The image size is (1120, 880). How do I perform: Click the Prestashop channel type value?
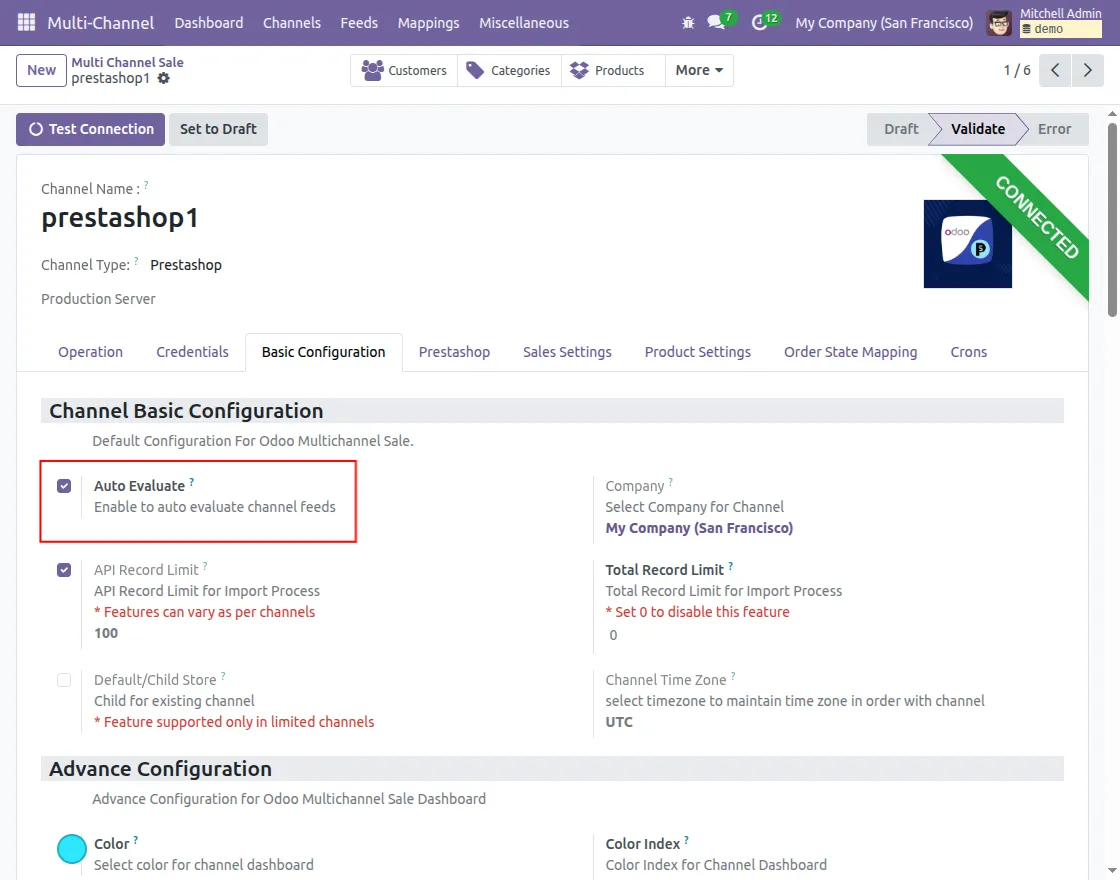pos(186,265)
